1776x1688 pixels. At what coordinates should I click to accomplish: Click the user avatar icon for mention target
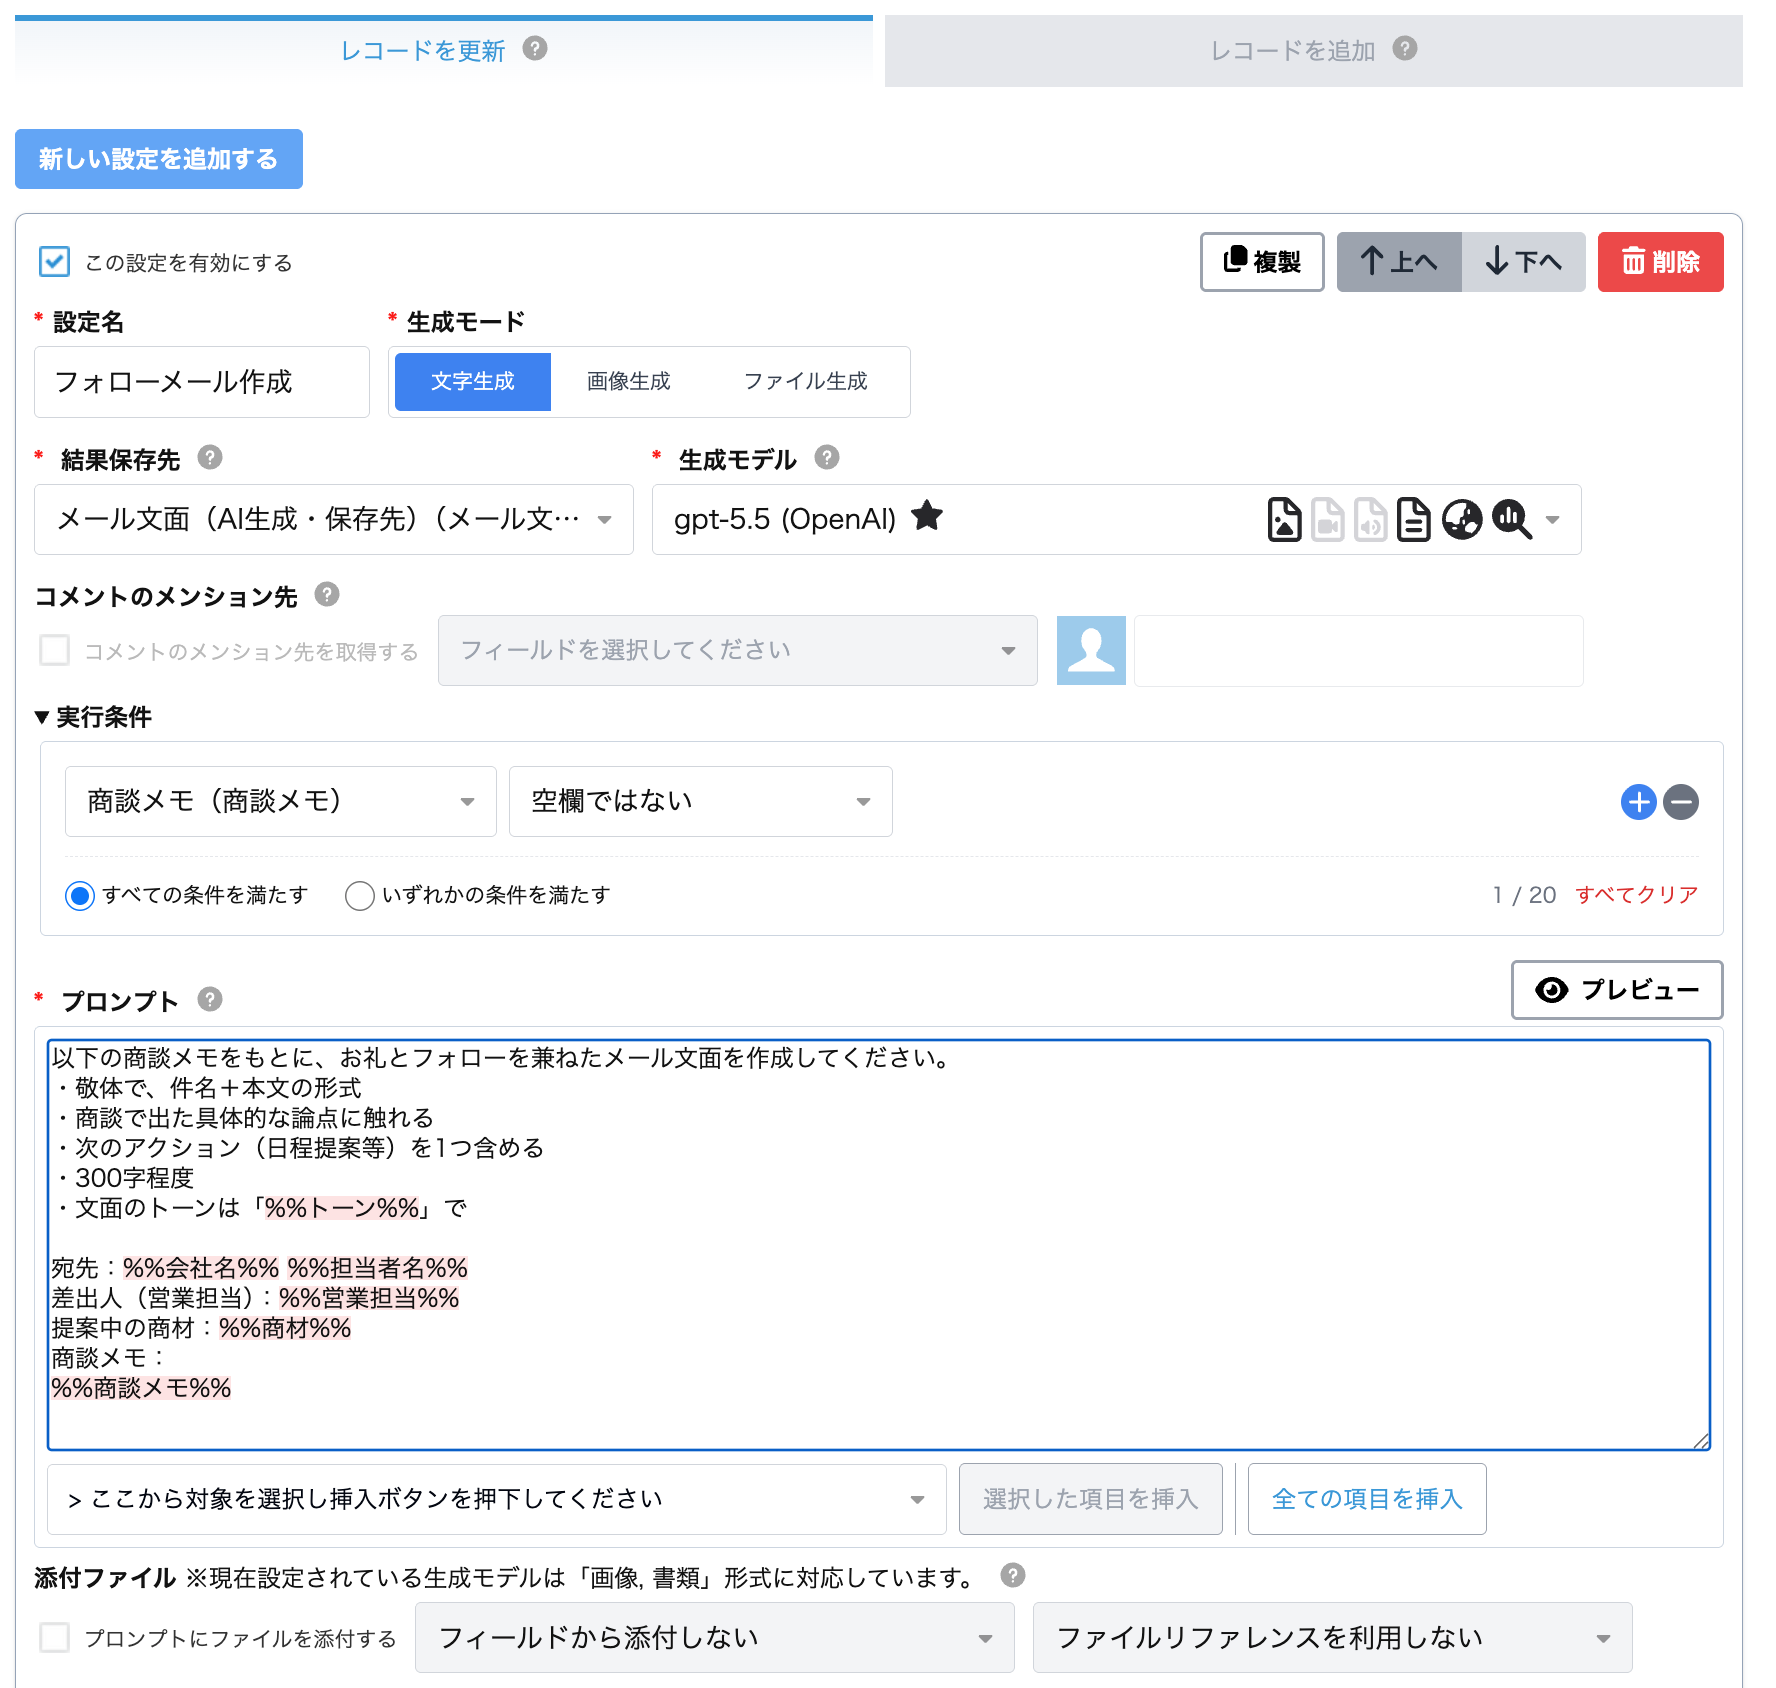(1091, 650)
